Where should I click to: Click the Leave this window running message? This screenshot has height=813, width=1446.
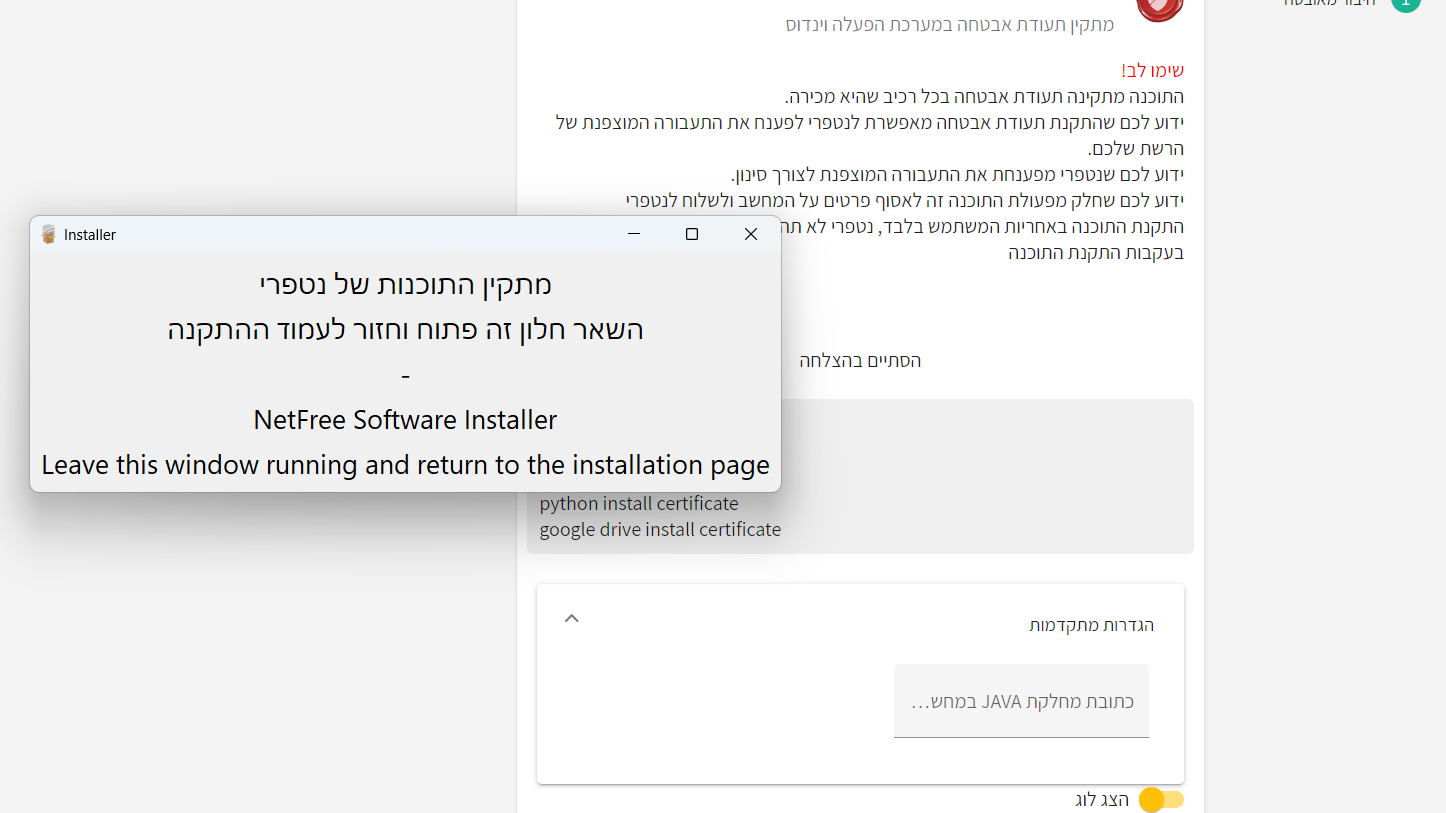coord(405,465)
